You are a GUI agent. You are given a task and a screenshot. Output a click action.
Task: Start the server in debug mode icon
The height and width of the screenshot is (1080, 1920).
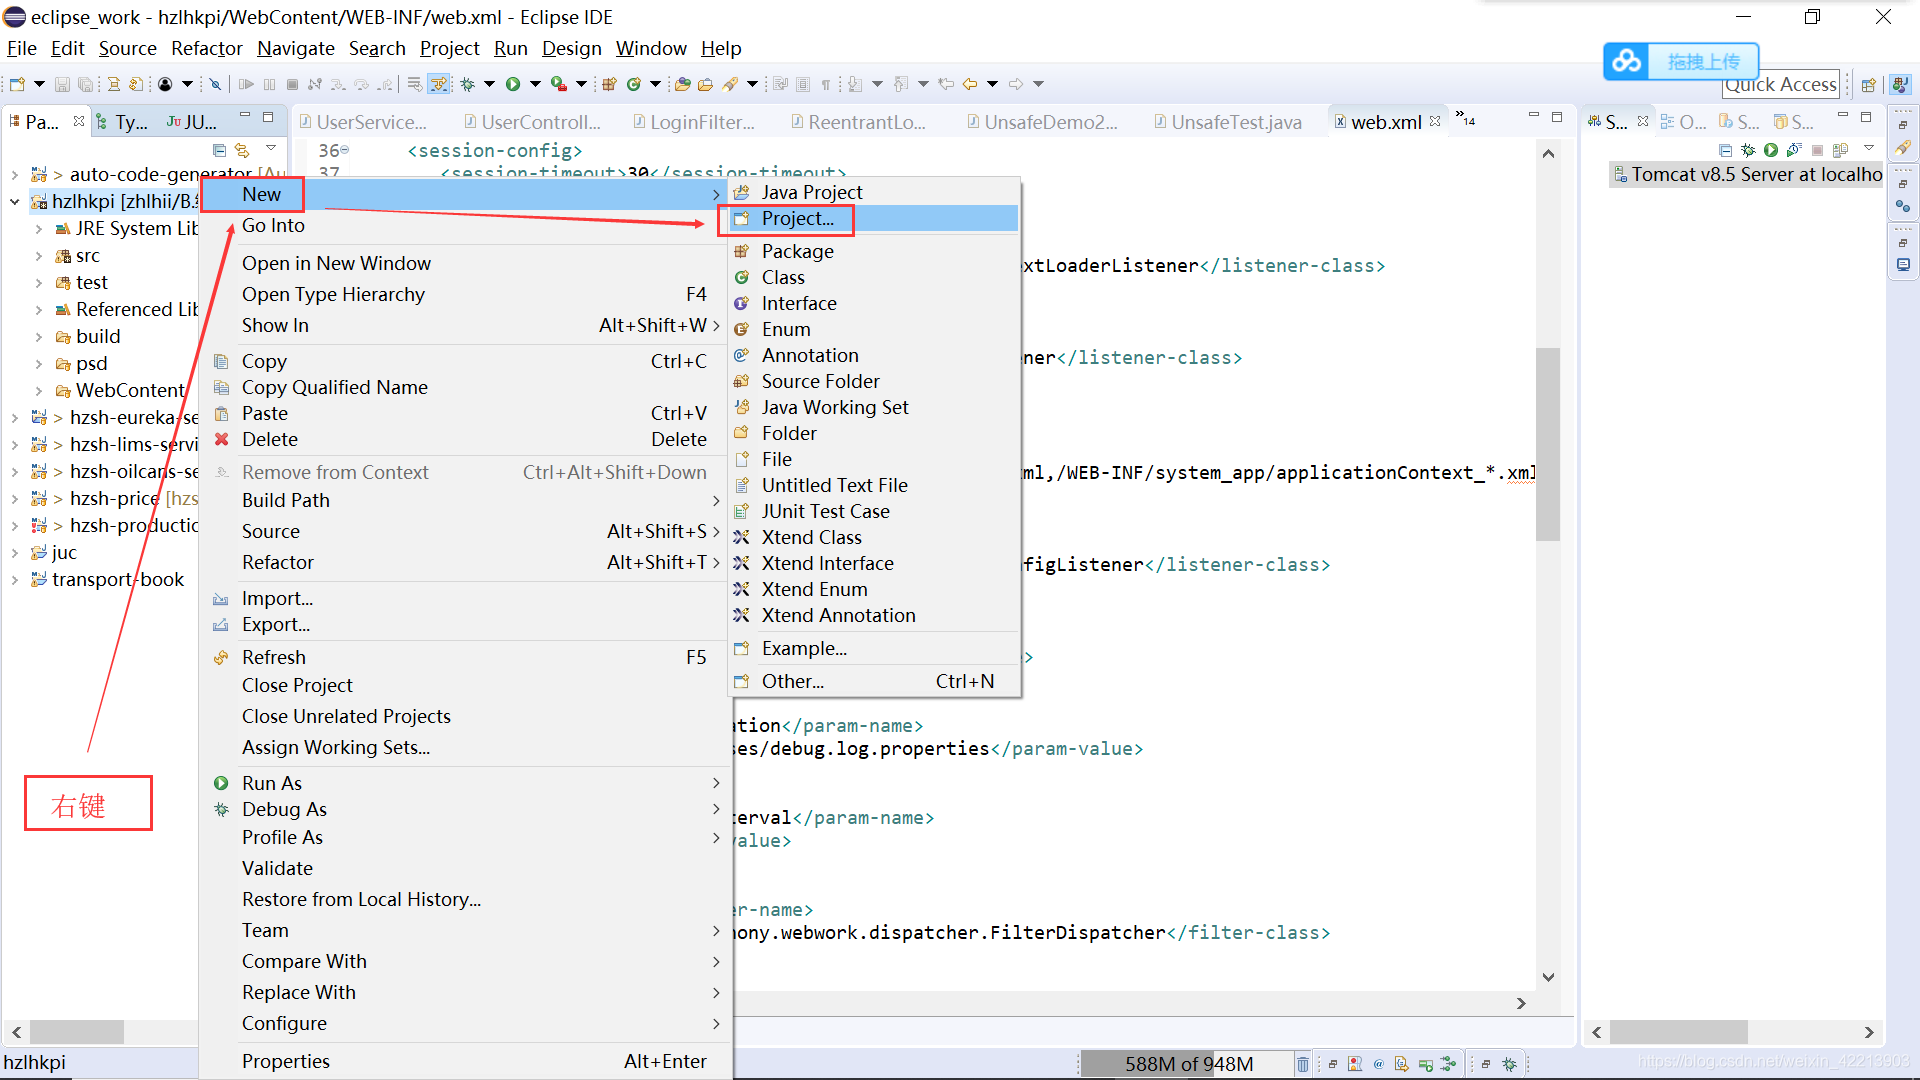point(1748,150)
